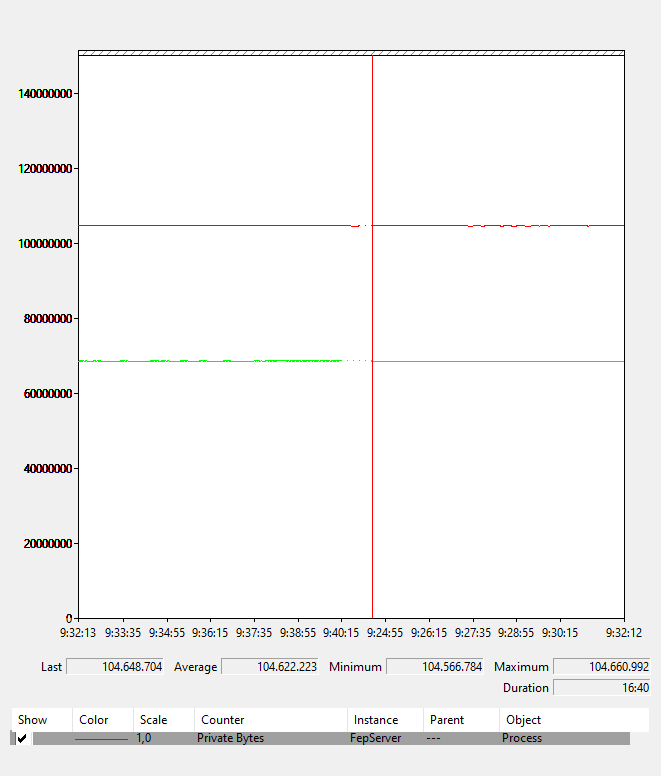Click the 9:28:55 time axis label
661x776 pixels.
(516, 632)
